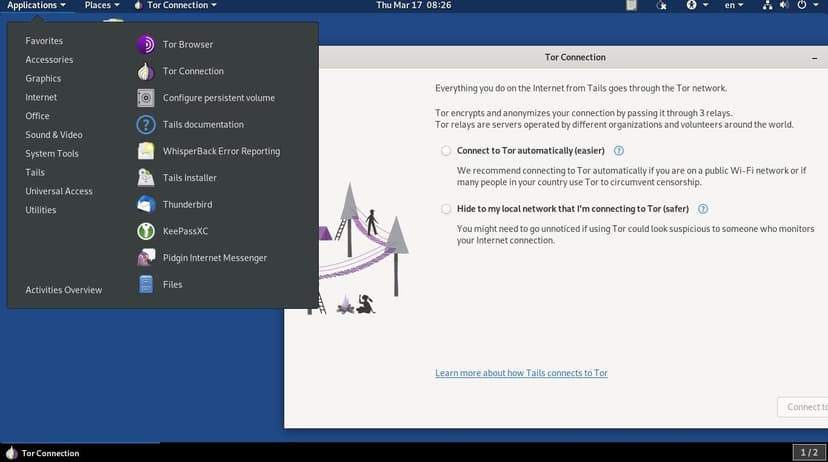Launch the Tails Installer icon
Screen dimensions: 828x462
[146, 178]
